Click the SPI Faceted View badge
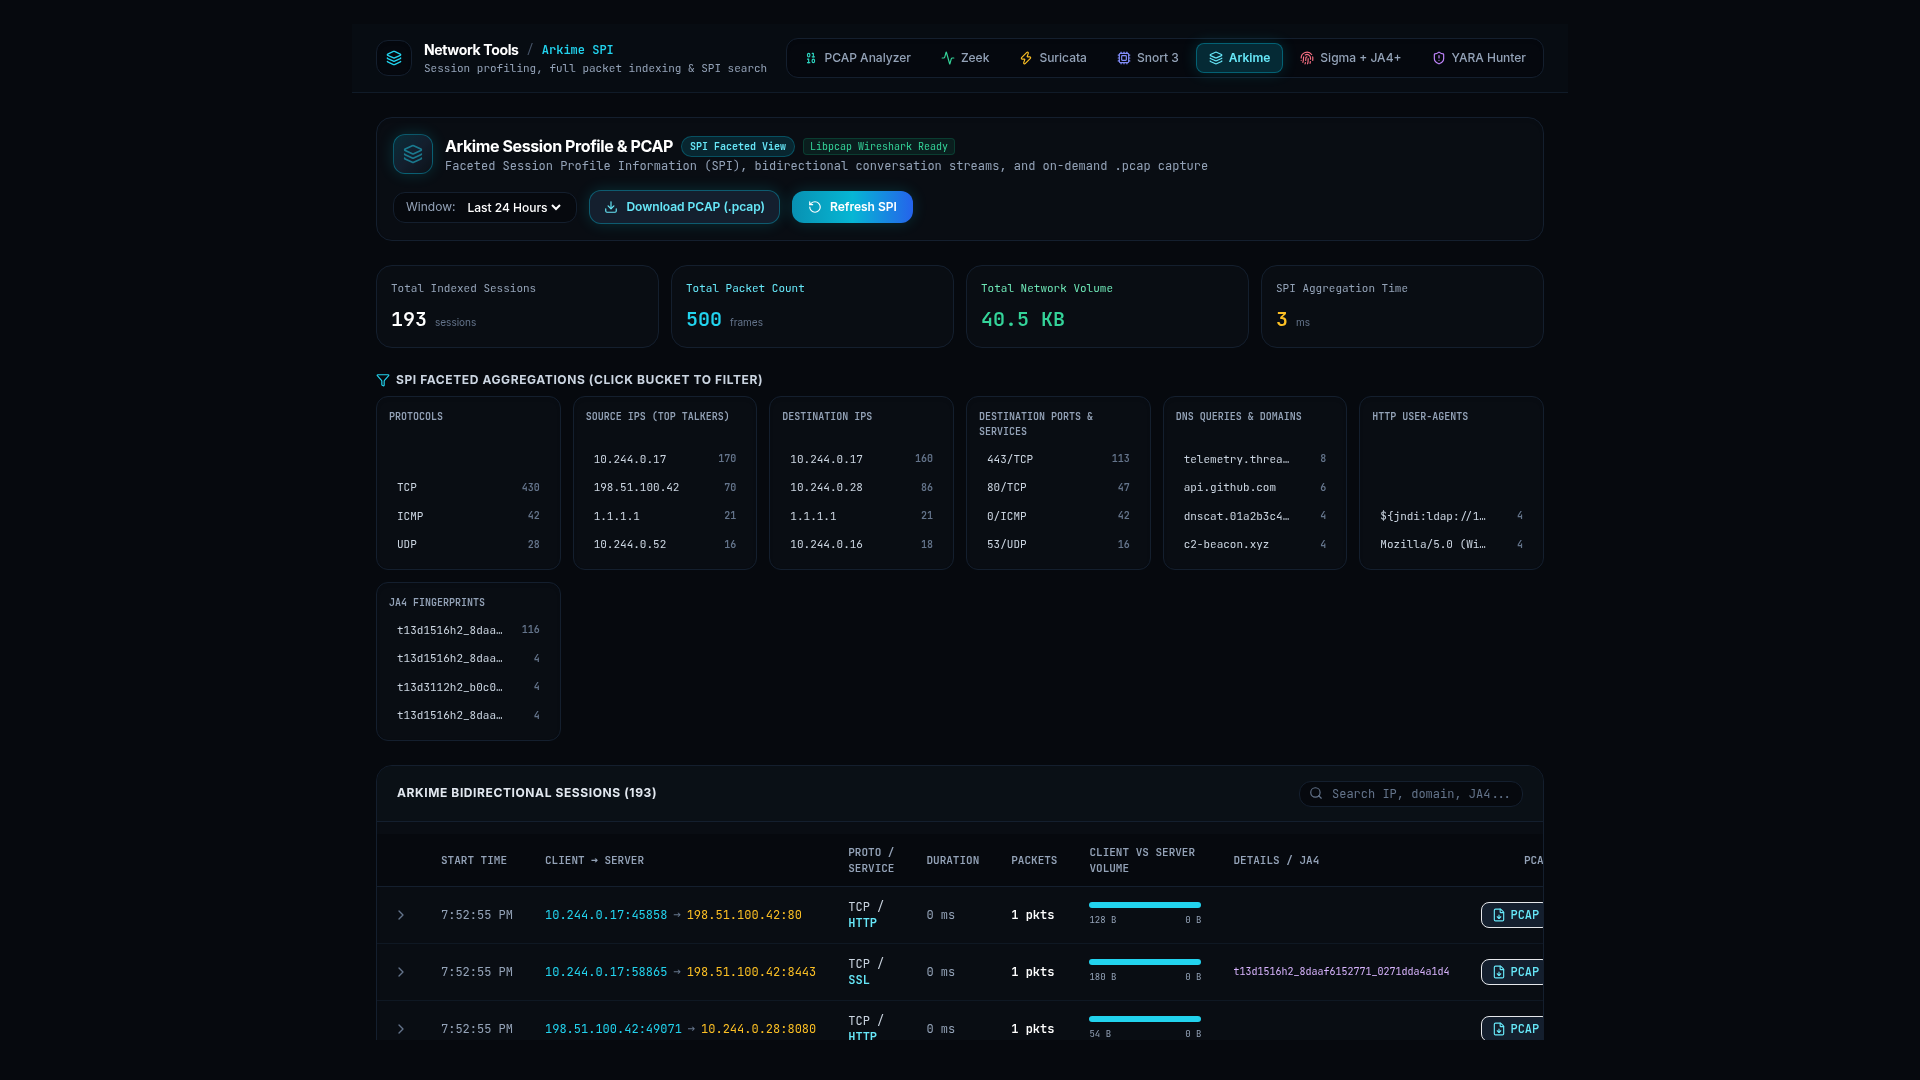This screenshot has height=1080, width=1920. point(738,146)
